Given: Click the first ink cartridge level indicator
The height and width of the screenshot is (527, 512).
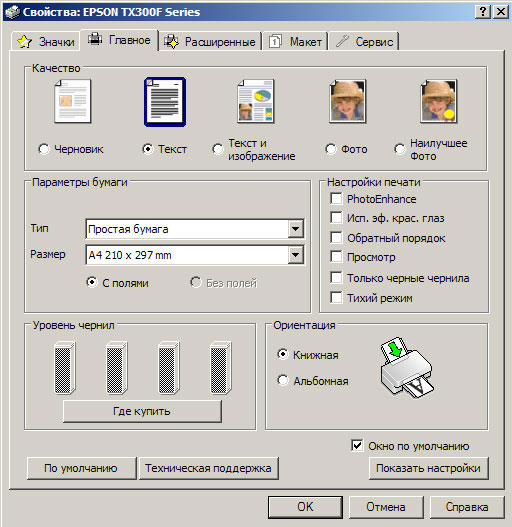Looking at the screenshot, I should pos(65,368).
